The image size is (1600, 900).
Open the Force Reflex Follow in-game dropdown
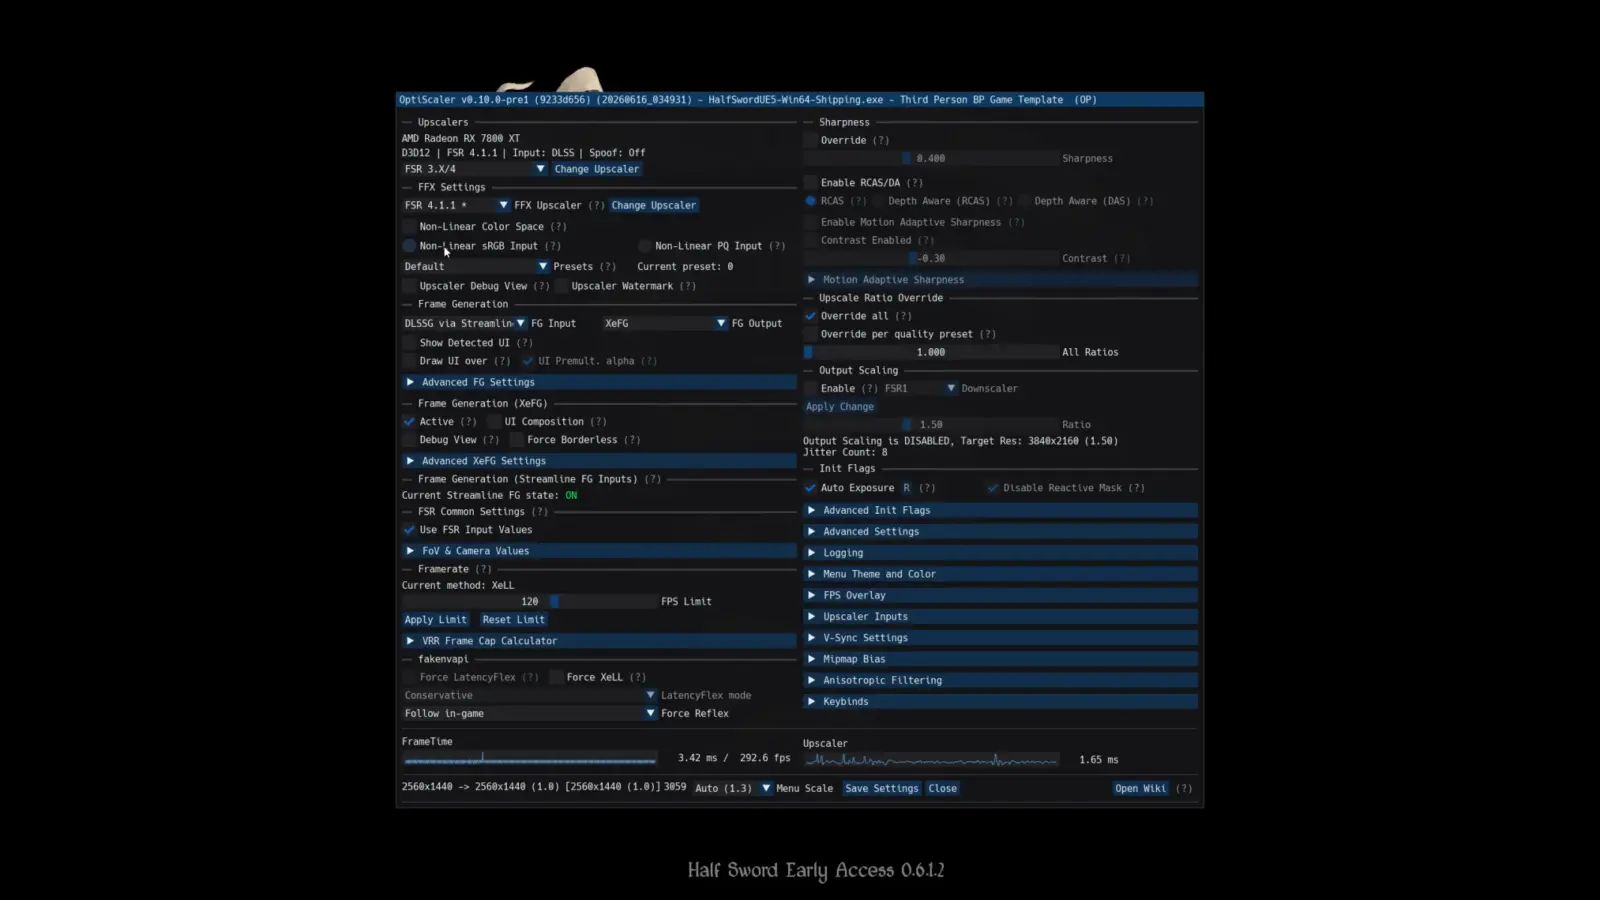pyautogui.click(x=530, y=714)
